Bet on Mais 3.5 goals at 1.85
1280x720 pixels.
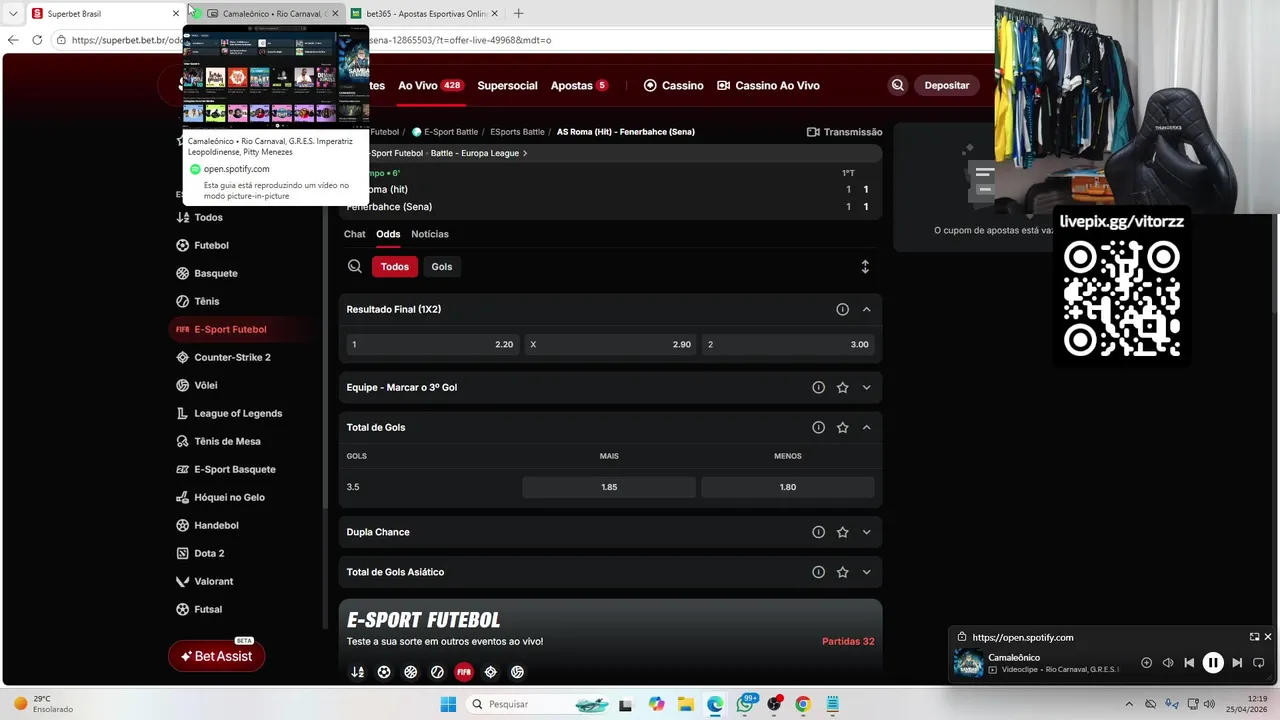609,488
